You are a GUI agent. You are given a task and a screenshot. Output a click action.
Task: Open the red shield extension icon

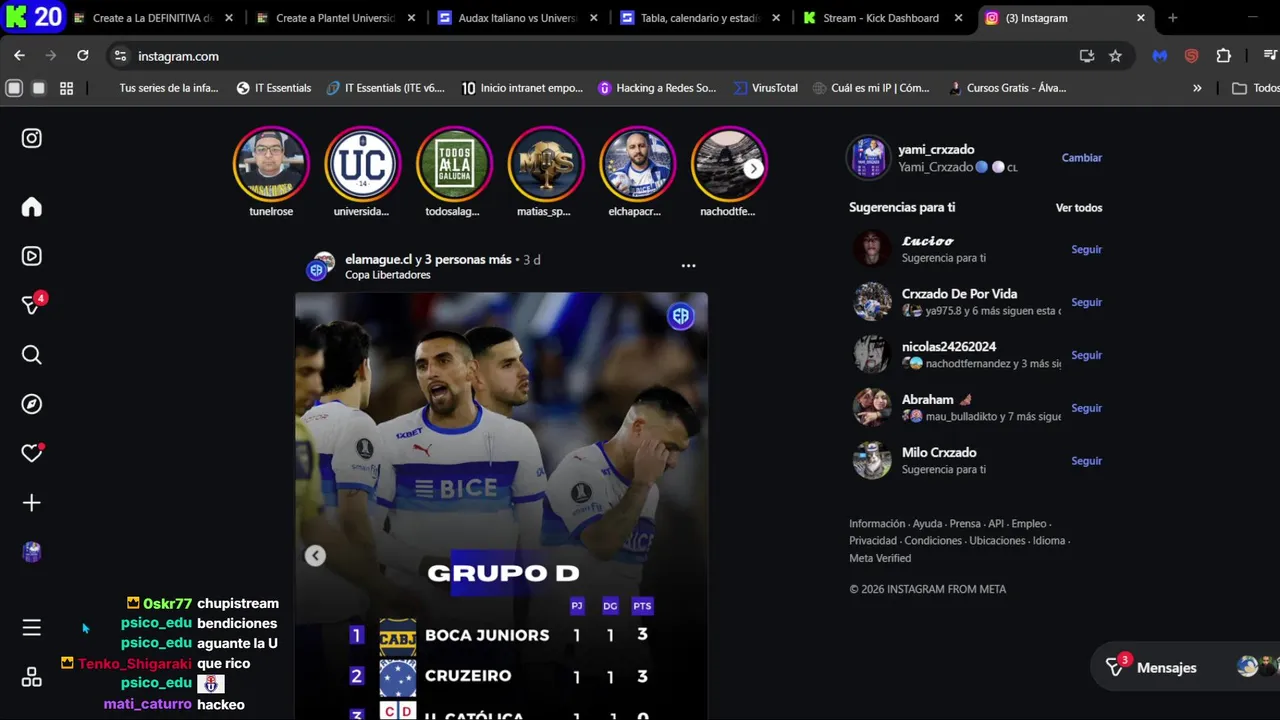(x=1191, y=56)
